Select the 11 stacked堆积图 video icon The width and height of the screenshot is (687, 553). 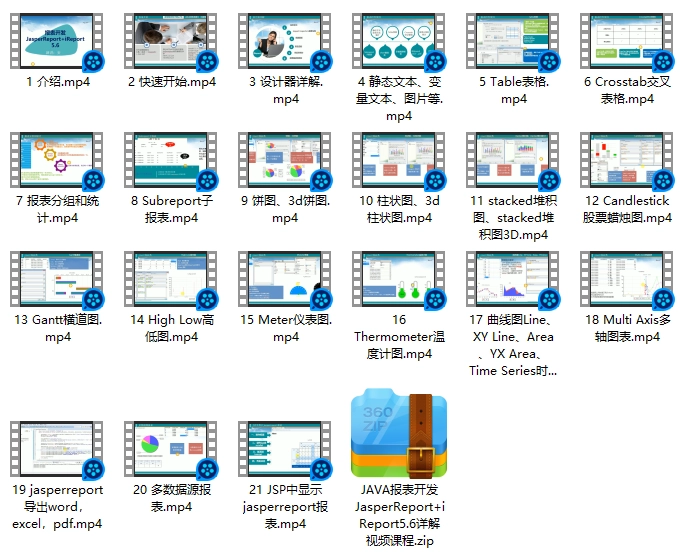click(x=513, y=160)
